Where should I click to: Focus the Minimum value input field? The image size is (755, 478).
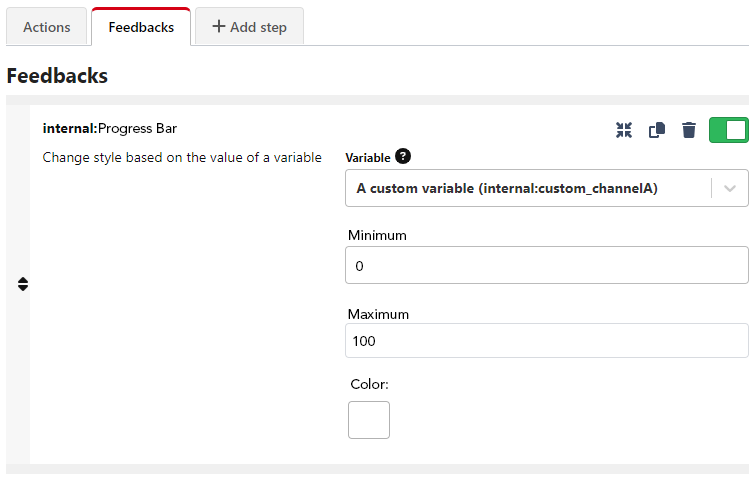547,265
